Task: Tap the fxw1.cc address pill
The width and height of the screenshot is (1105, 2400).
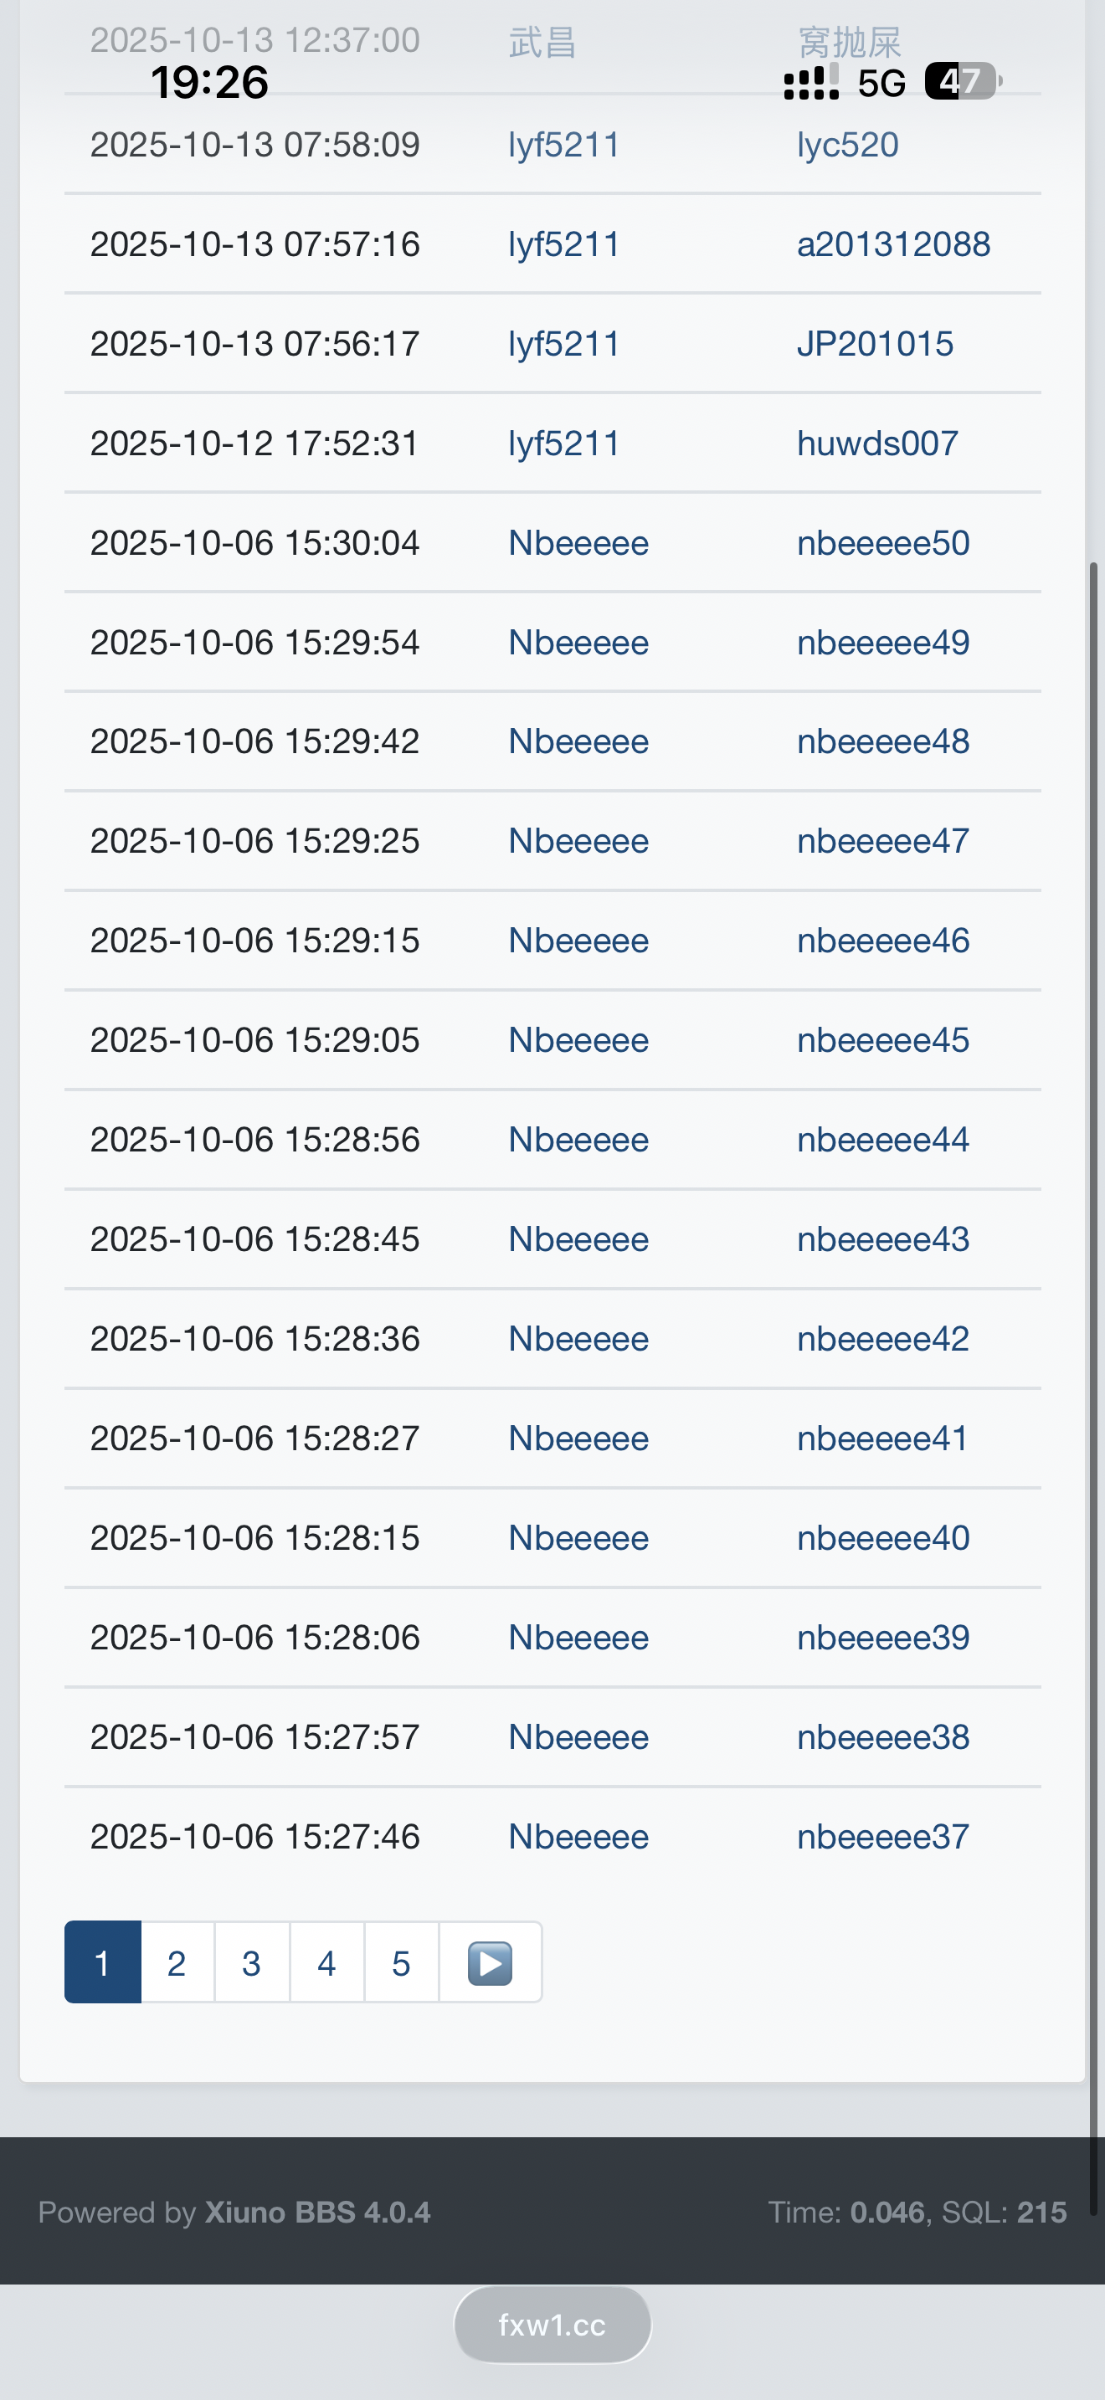Action: 552,2325
